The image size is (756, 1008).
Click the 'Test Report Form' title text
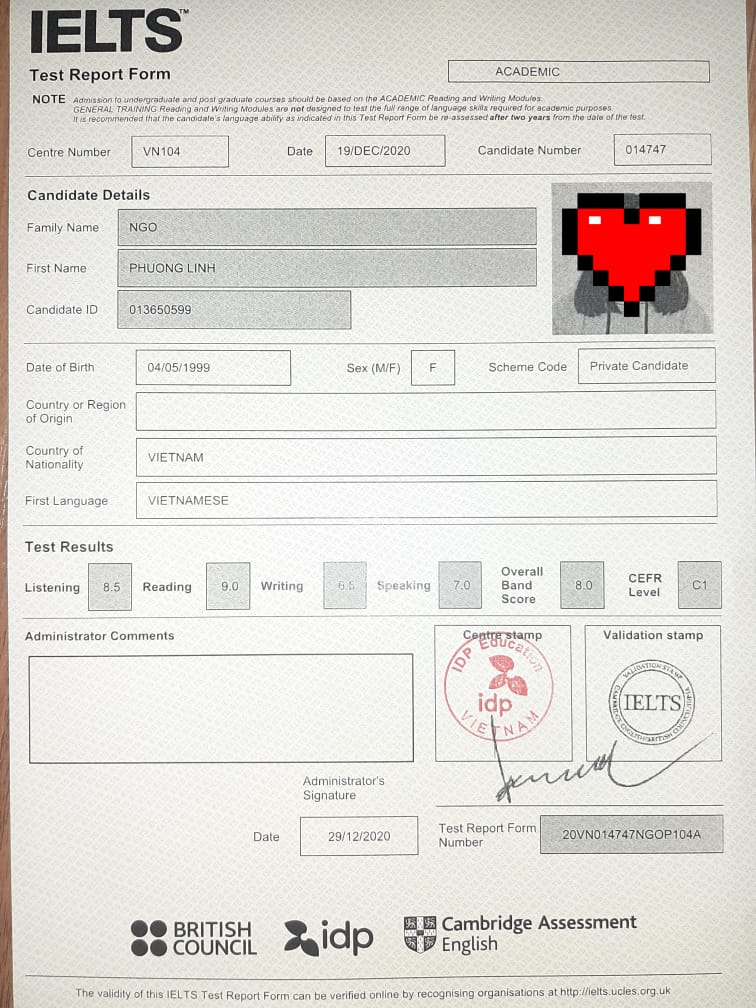pos(100,75)
